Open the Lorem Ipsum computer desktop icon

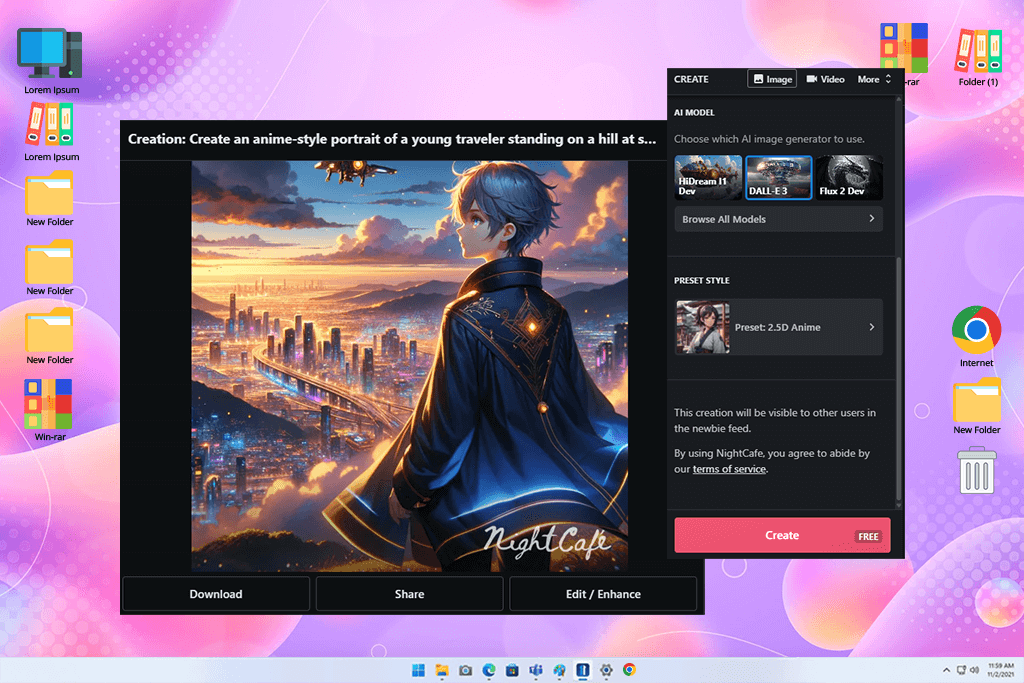51,61
